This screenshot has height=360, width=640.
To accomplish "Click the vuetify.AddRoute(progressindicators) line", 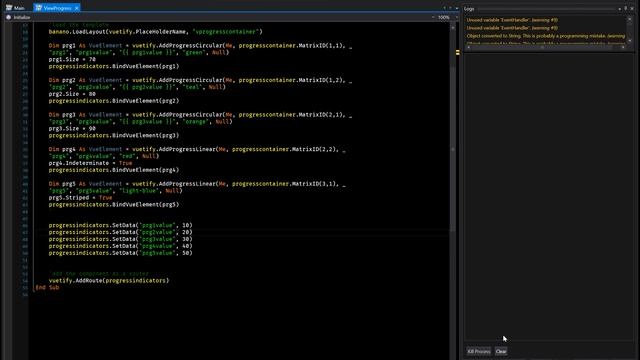I will point(109,281).
